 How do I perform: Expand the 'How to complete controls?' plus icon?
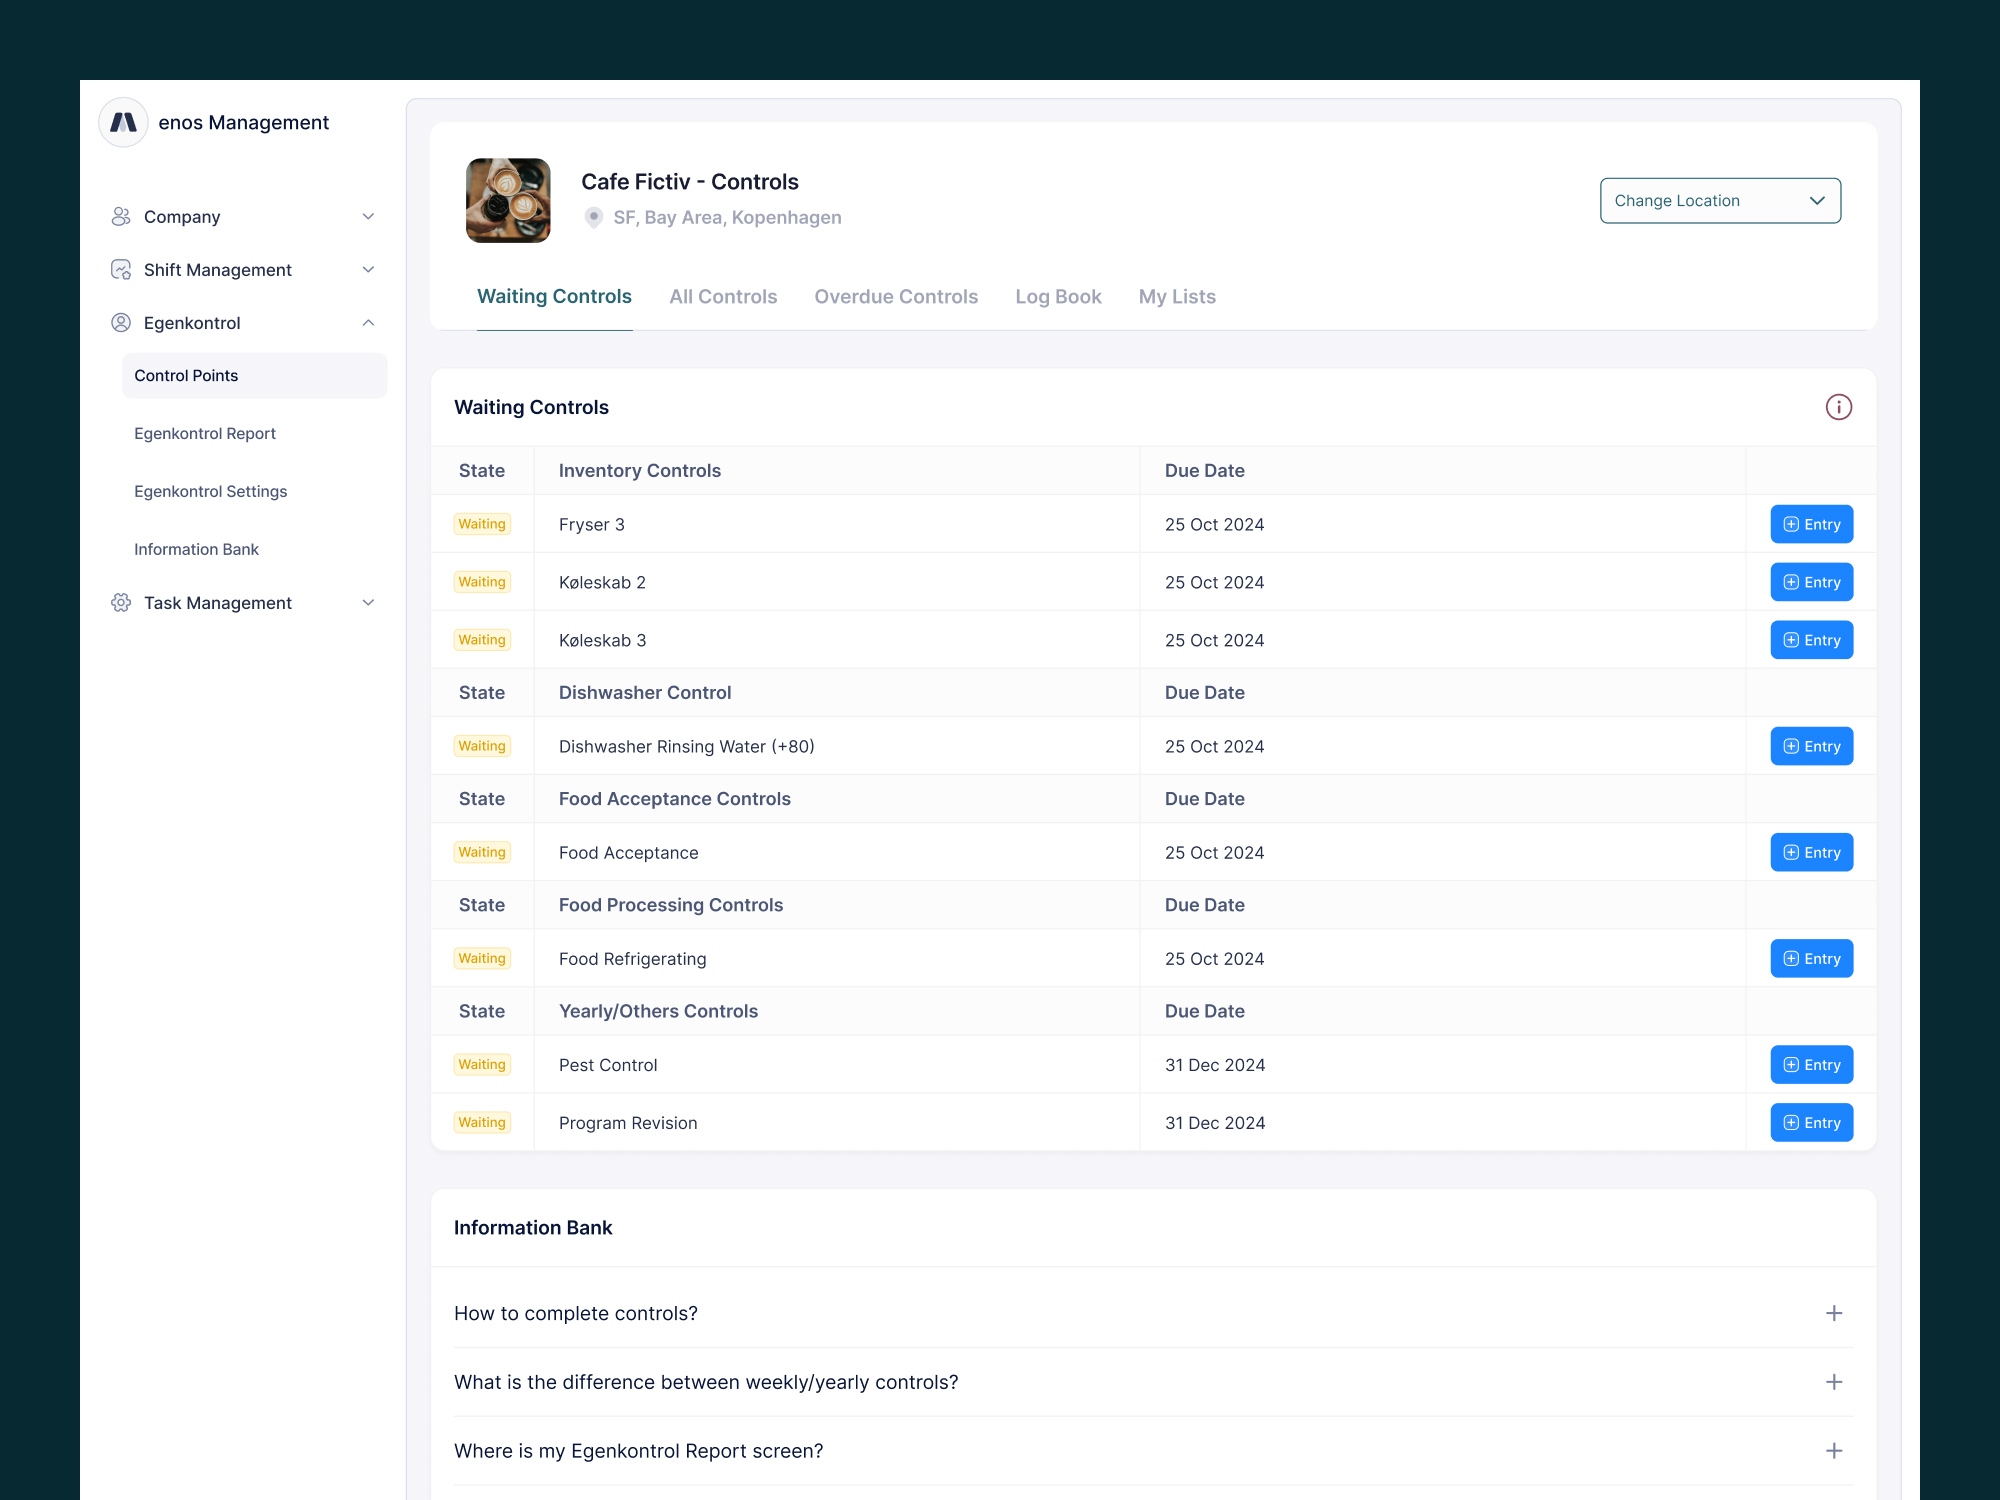pos(1833,1313)
